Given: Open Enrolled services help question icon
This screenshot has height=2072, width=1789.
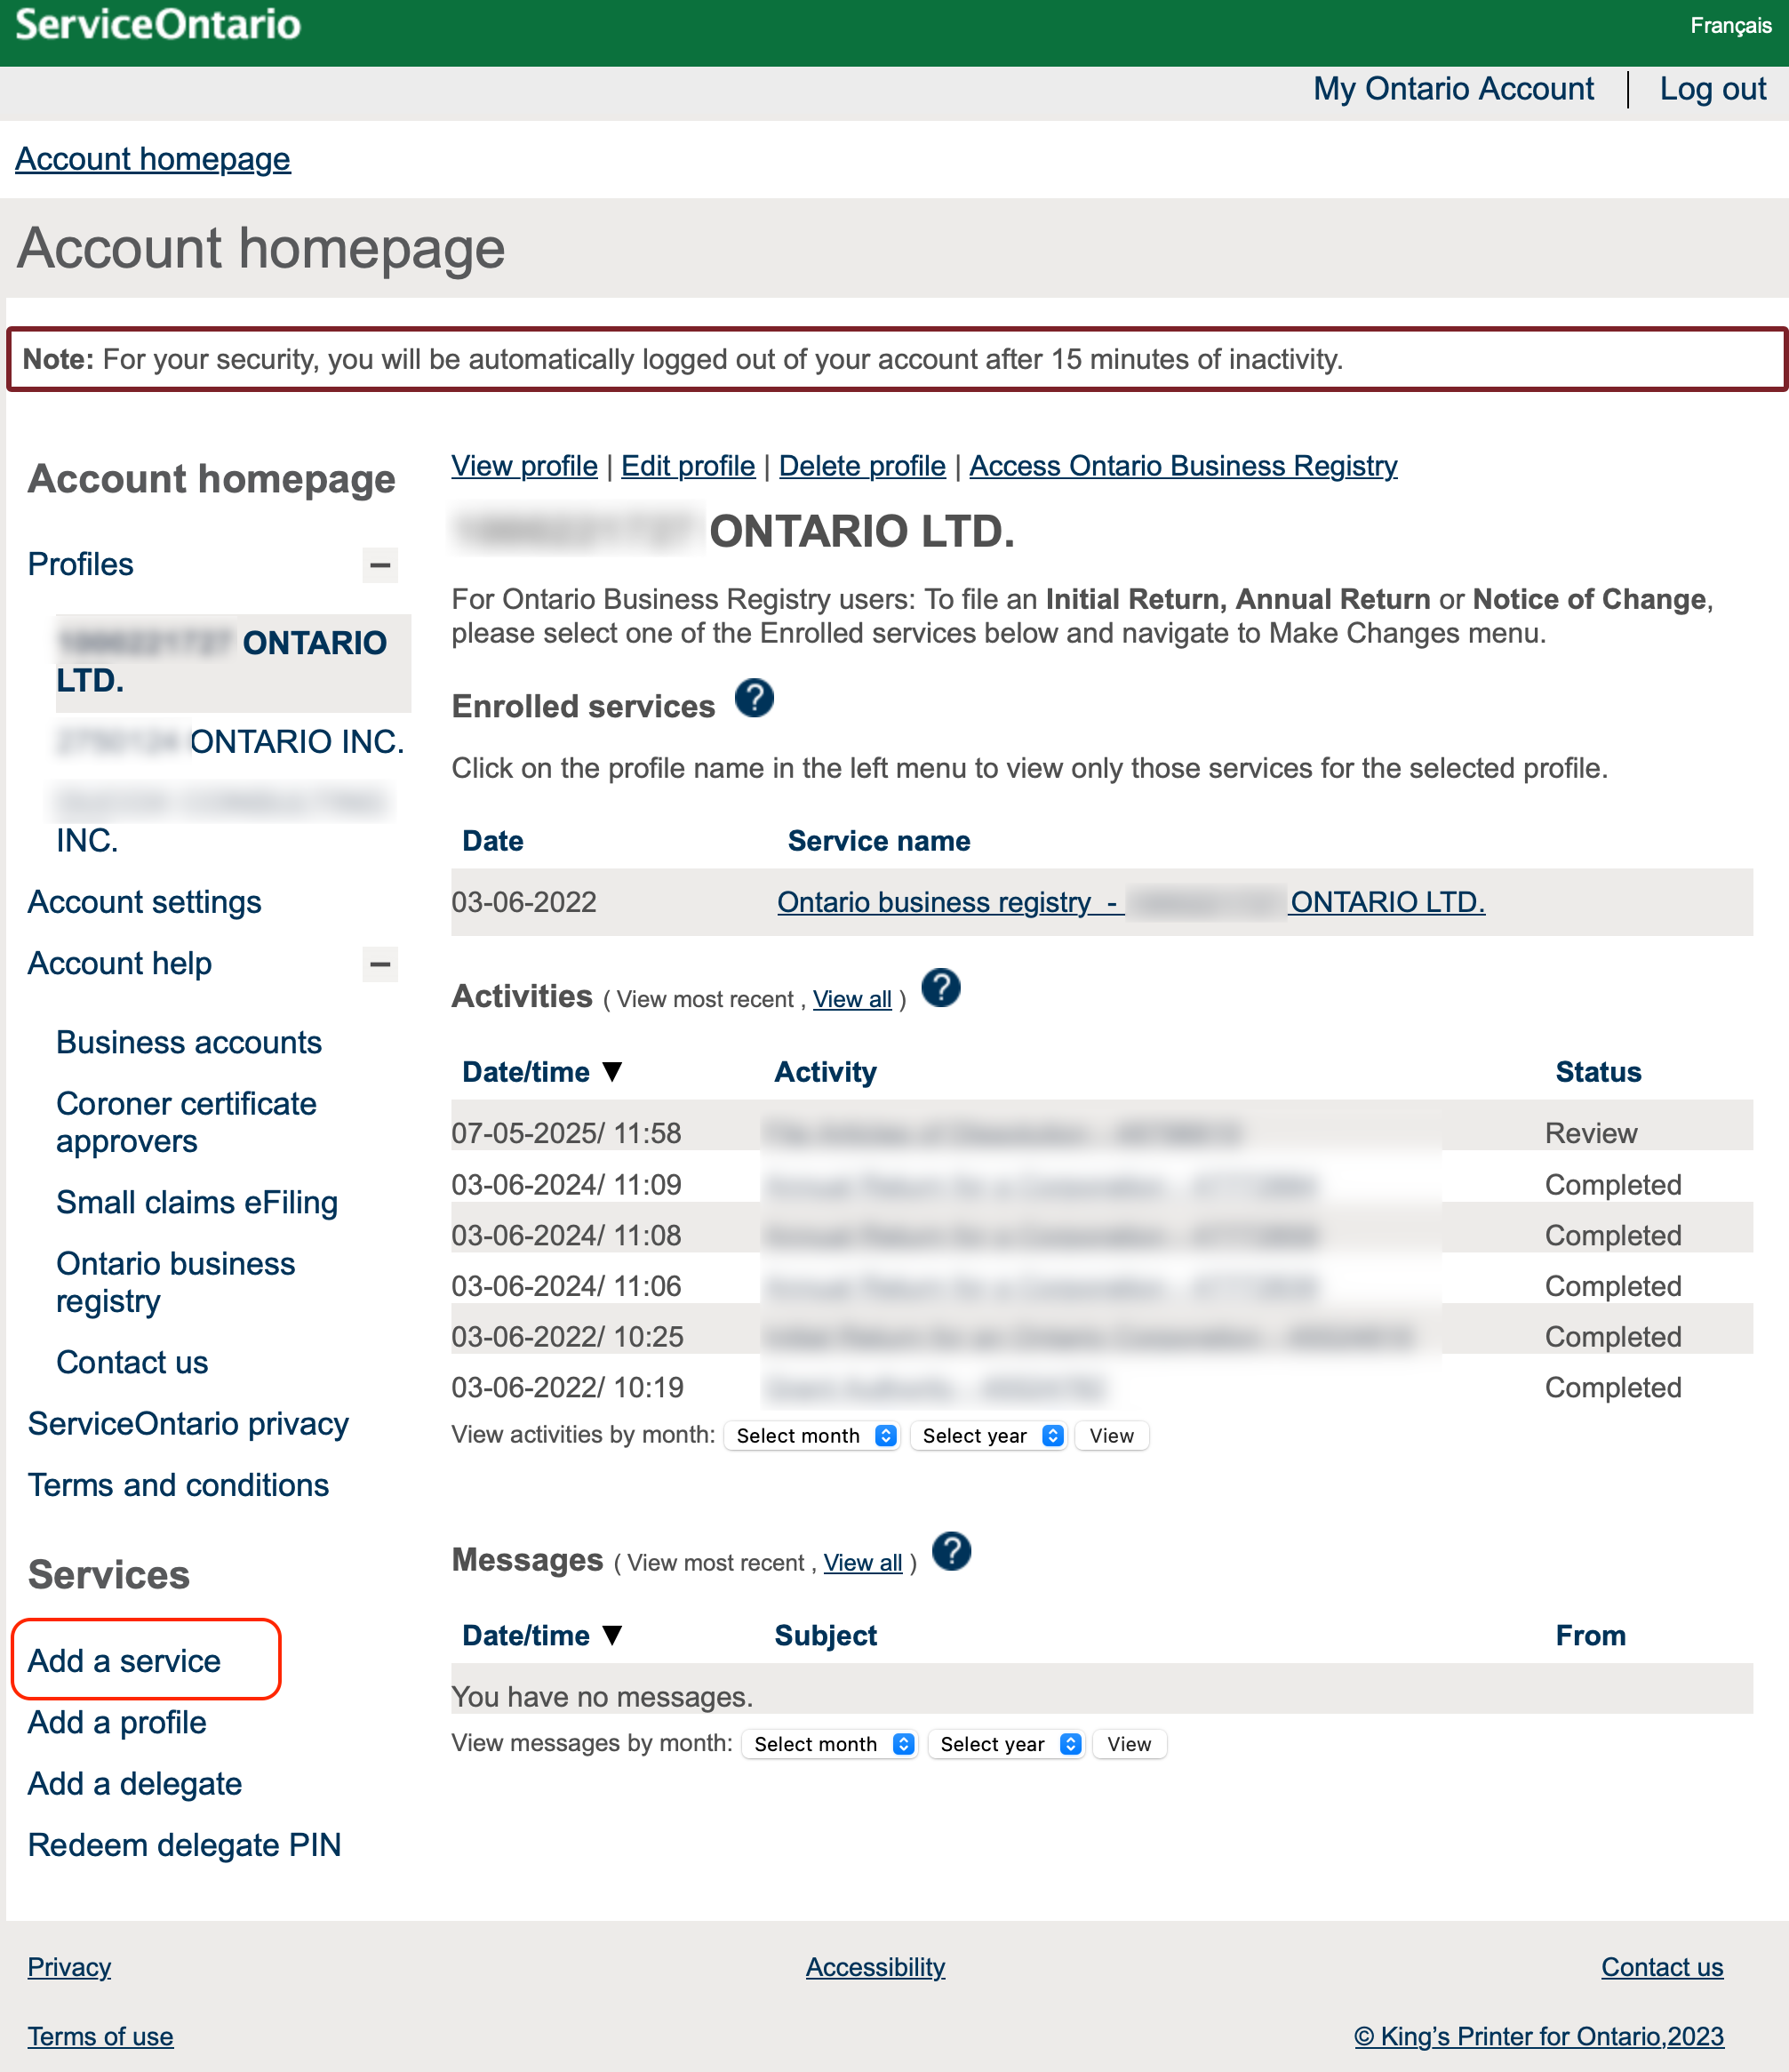Looking at the screenshot, I should (754, 698).
